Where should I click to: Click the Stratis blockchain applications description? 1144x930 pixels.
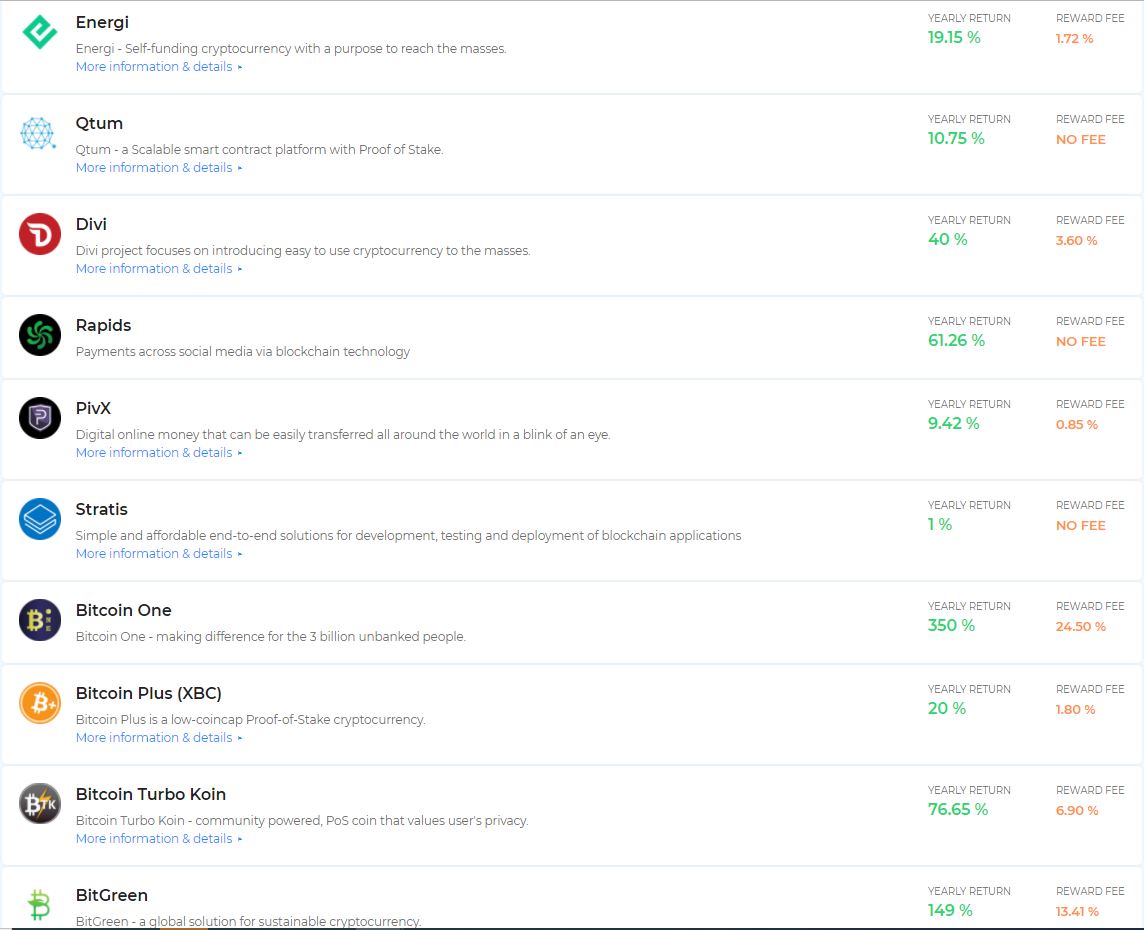409,535
